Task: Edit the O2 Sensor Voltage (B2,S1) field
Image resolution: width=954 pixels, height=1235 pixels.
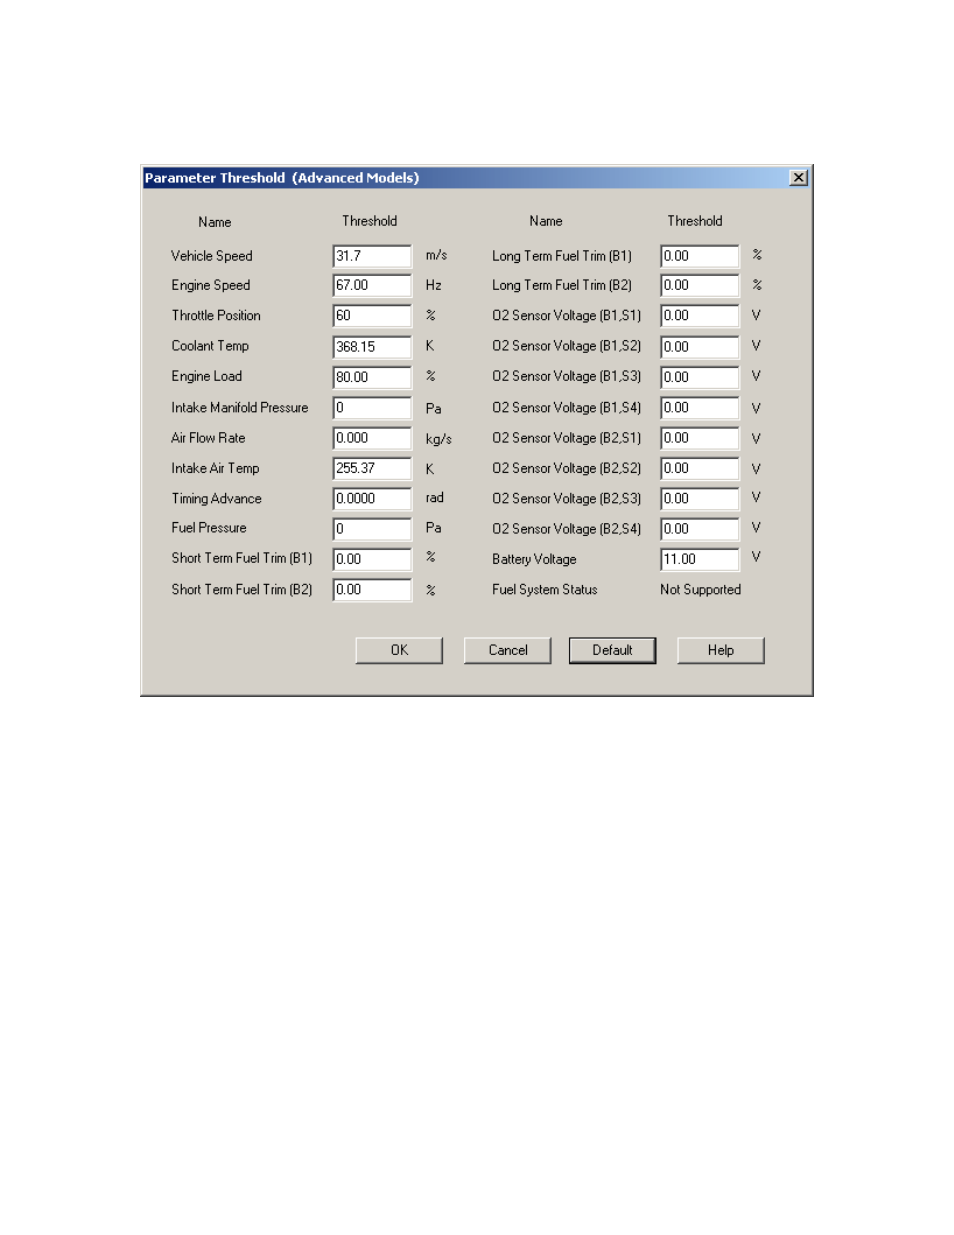Action: [x=700, y=438]
